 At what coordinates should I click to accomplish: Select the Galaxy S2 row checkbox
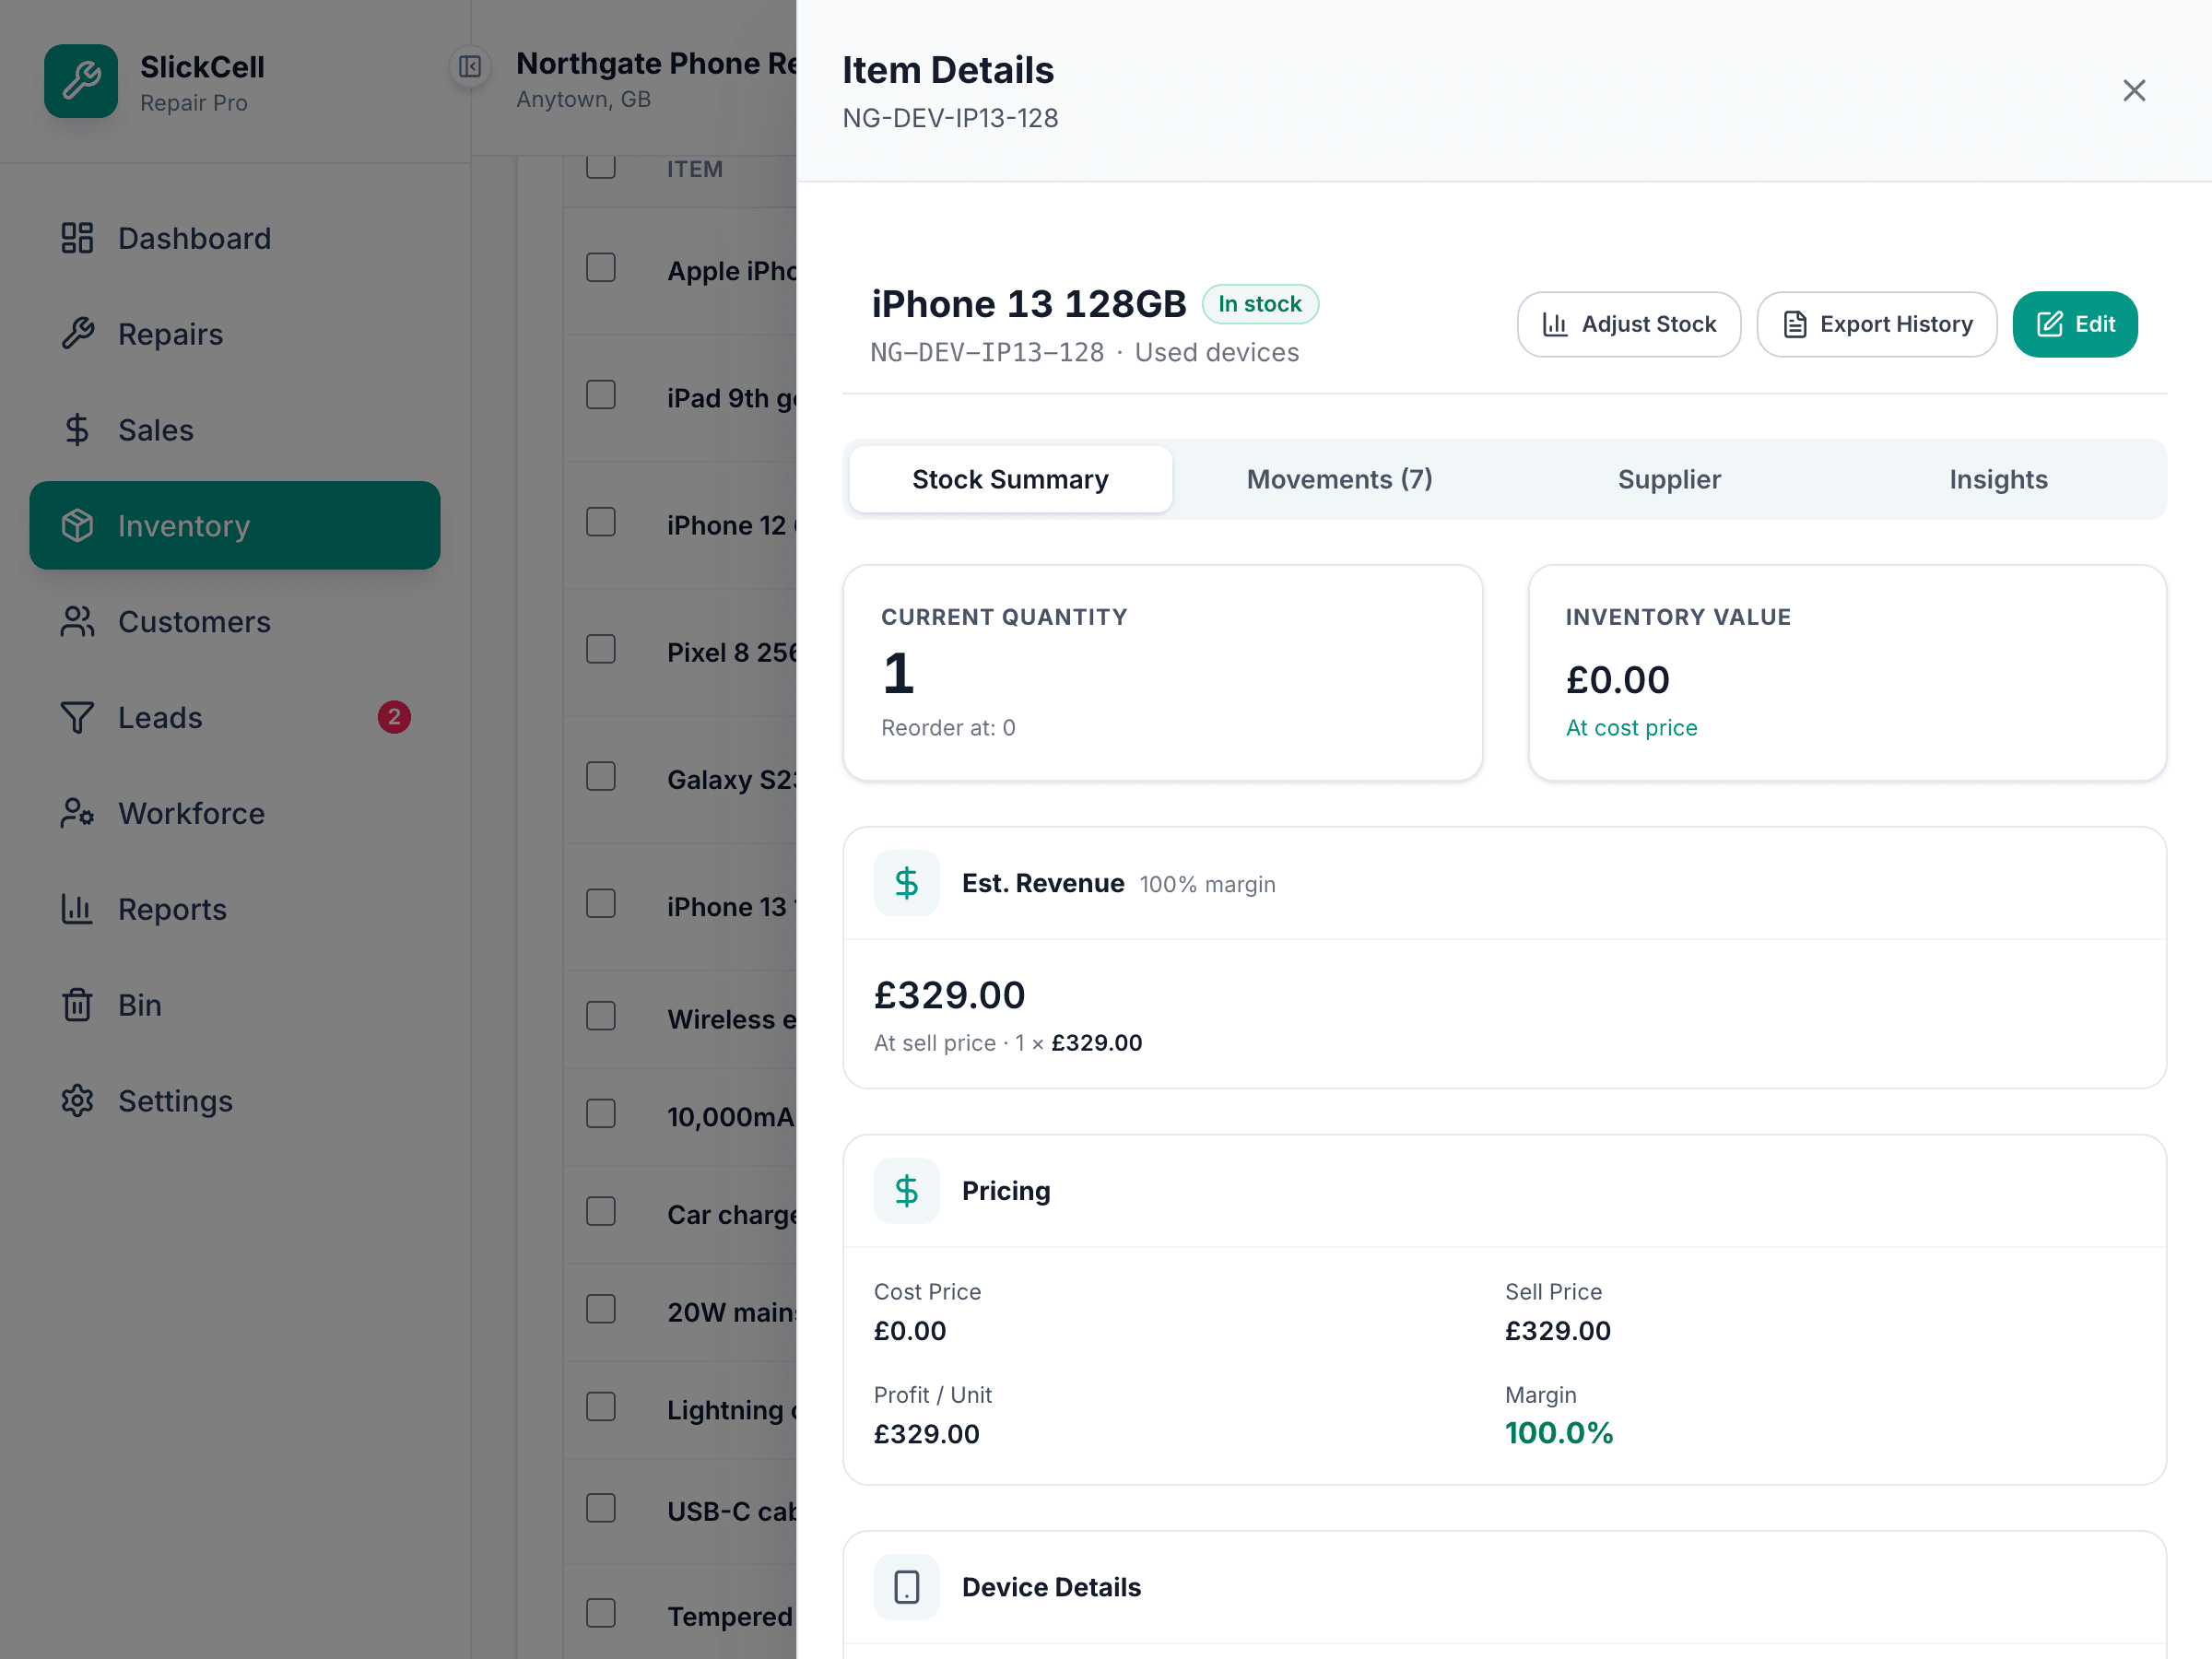(x=601, y=777)
